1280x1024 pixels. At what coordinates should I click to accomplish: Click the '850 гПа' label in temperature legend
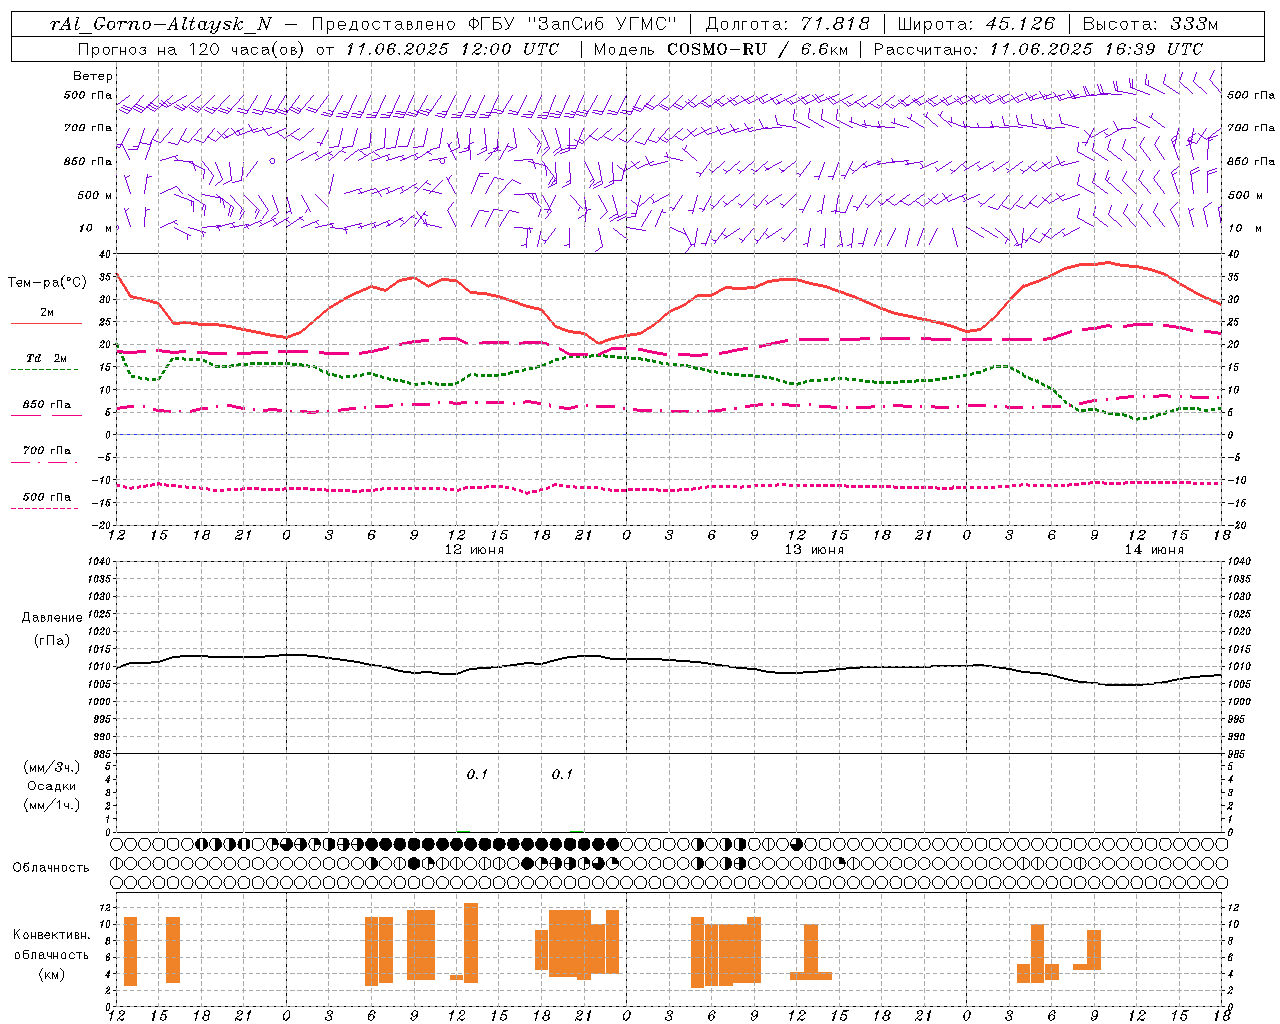[47, 405]
